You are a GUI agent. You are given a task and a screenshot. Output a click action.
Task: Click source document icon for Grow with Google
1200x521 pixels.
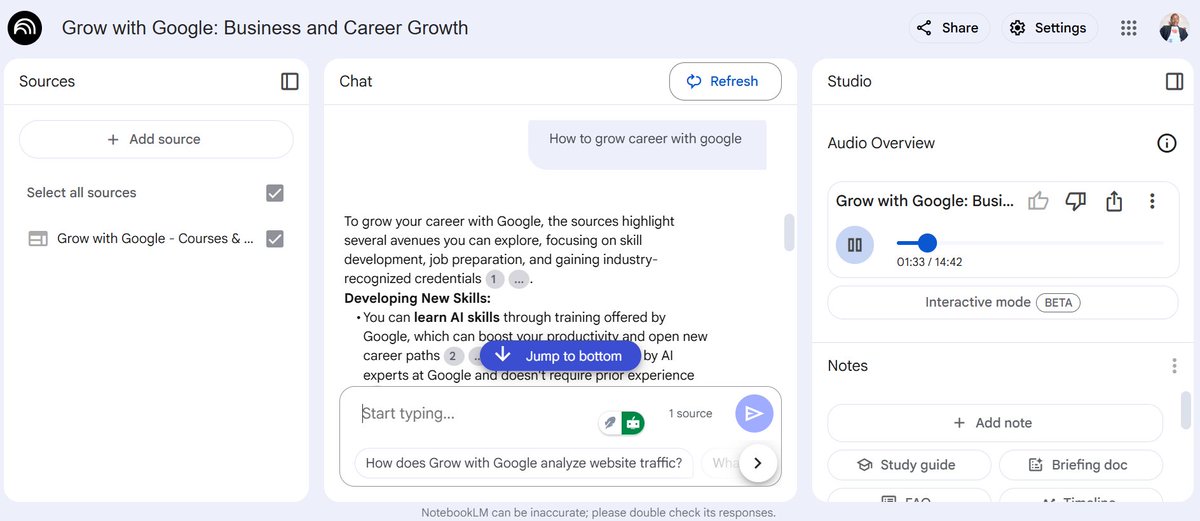click(38, 239)
